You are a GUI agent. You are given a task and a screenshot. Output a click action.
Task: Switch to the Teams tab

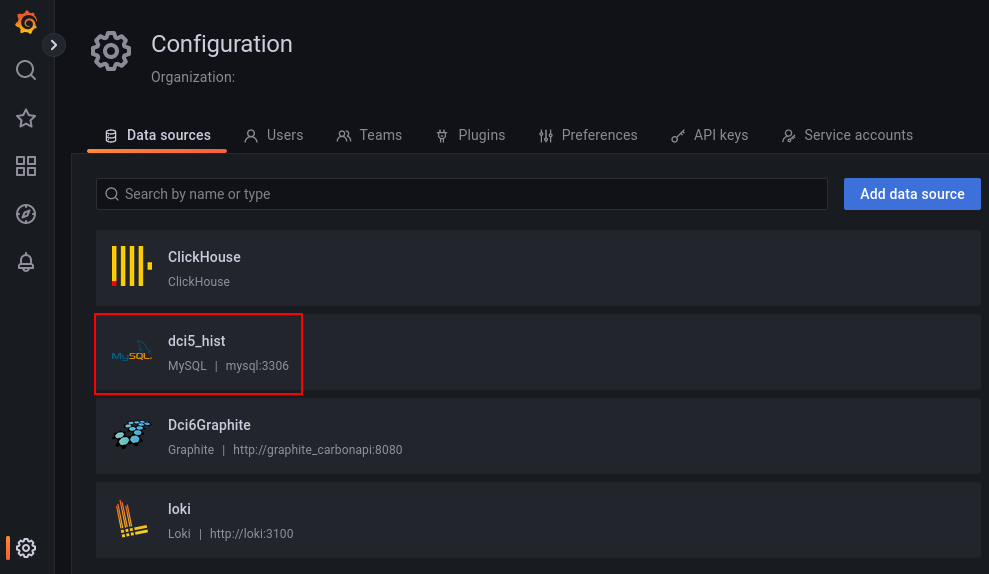click(369, 135)
